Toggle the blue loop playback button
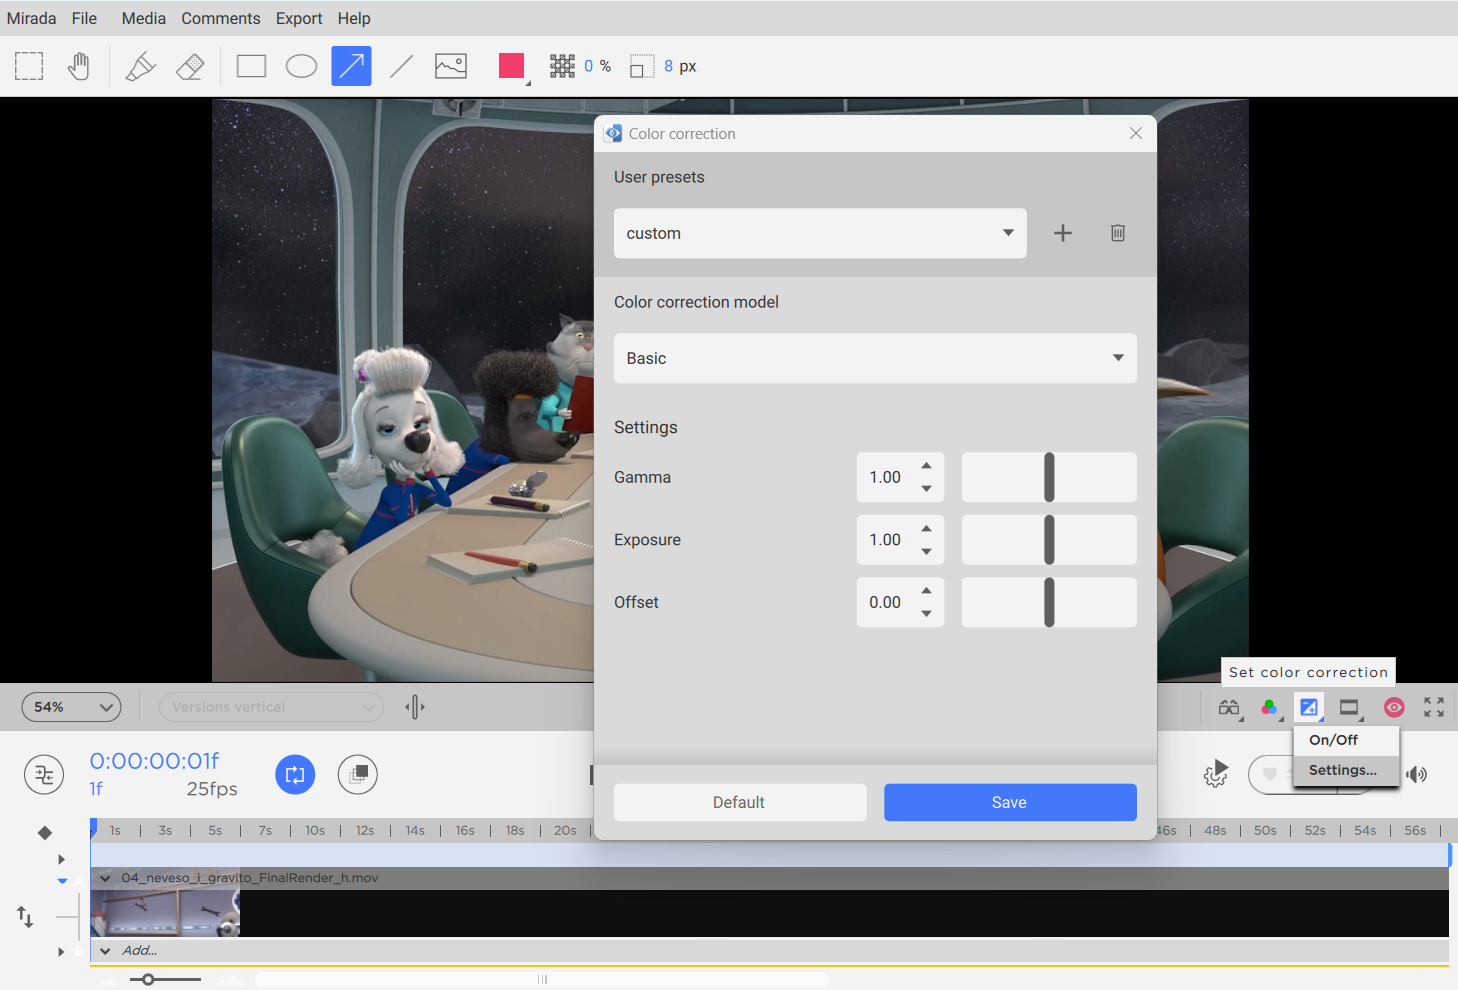Image resolution: width=1458 pixels, height=990 pixels. pos(295,774)
